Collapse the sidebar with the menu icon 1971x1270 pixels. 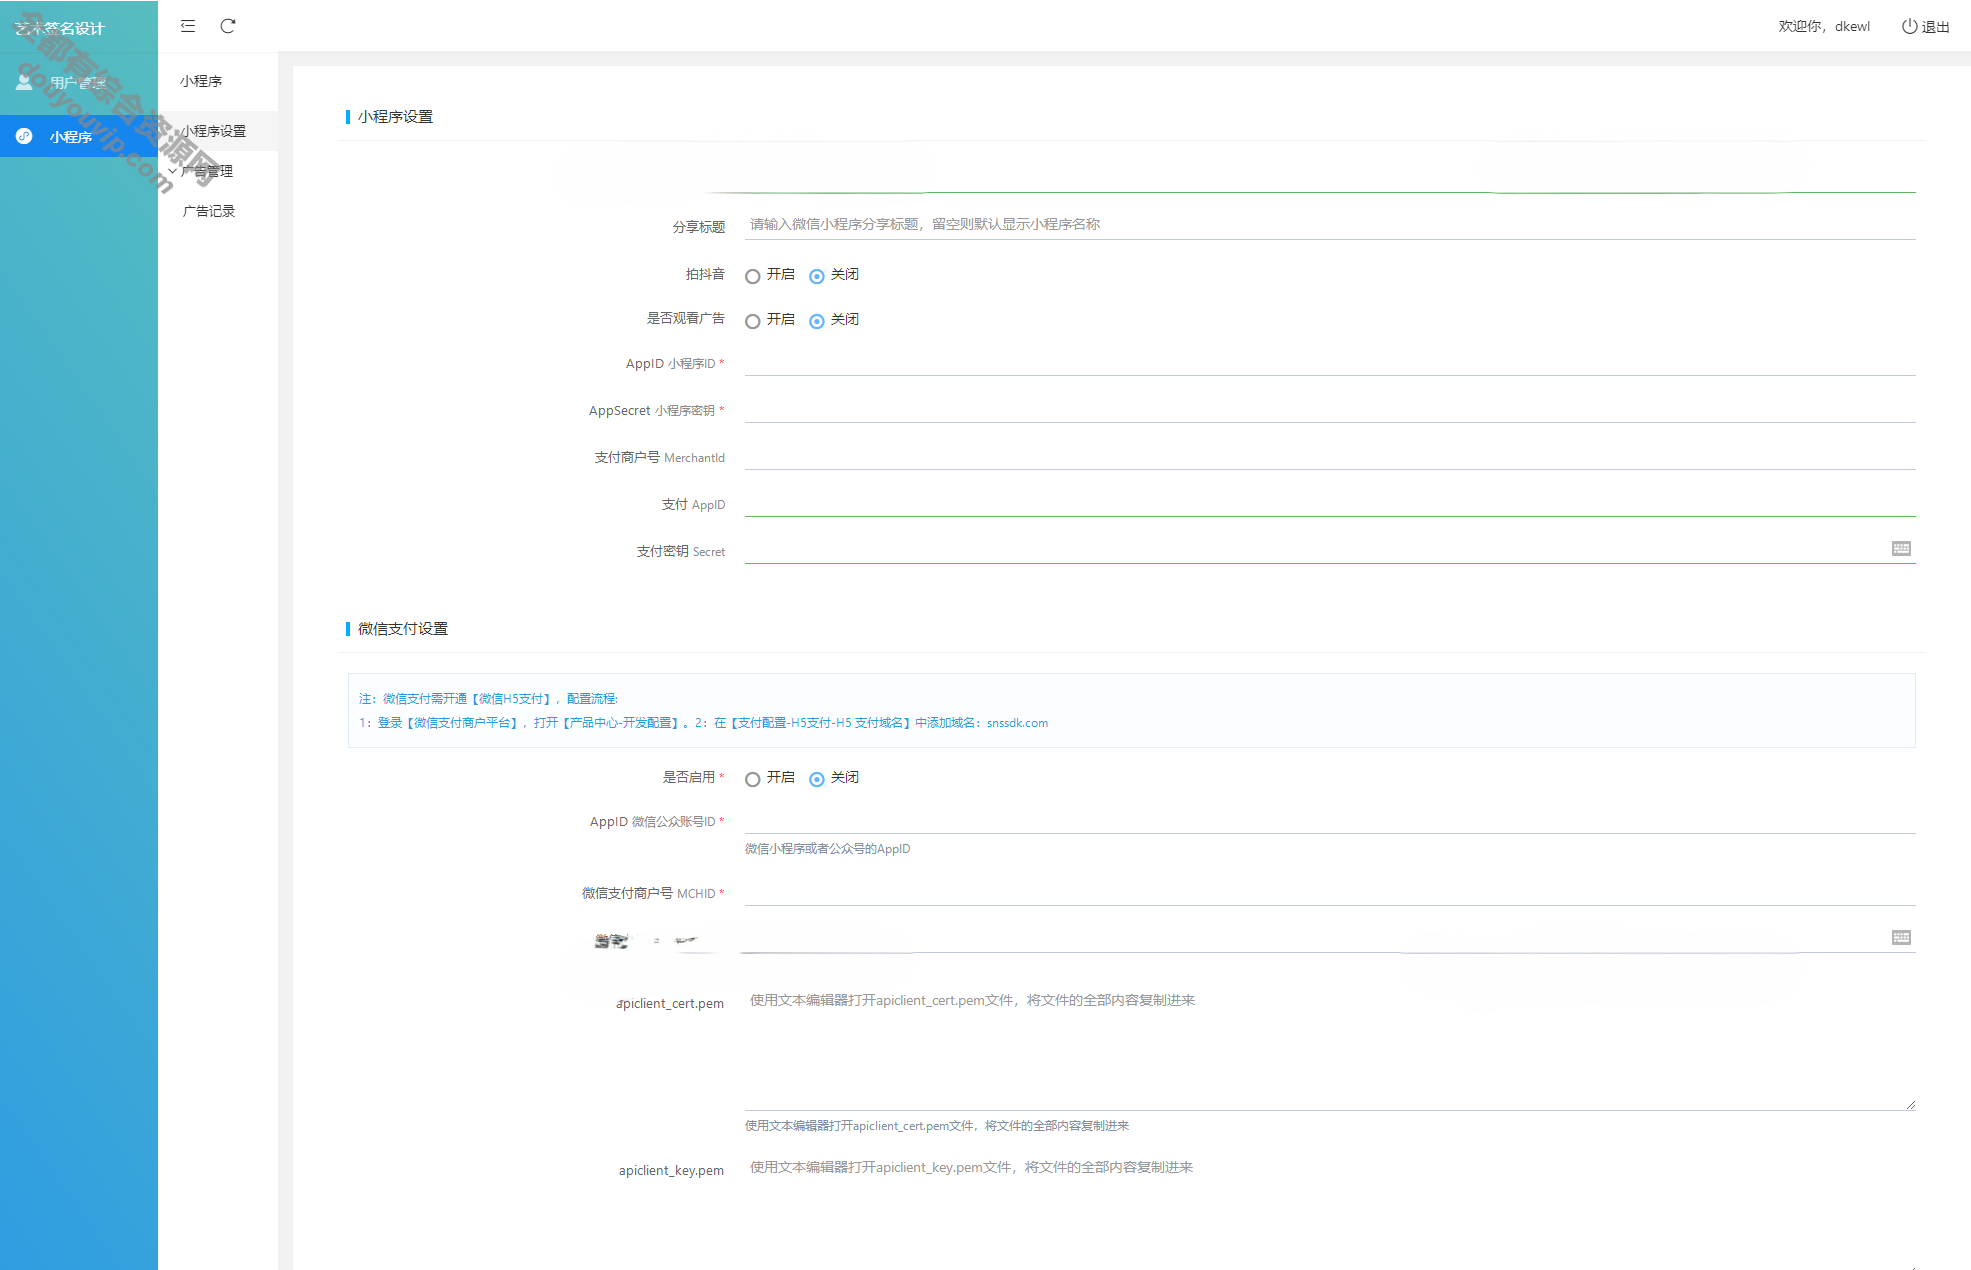click(x=188, y=26)
